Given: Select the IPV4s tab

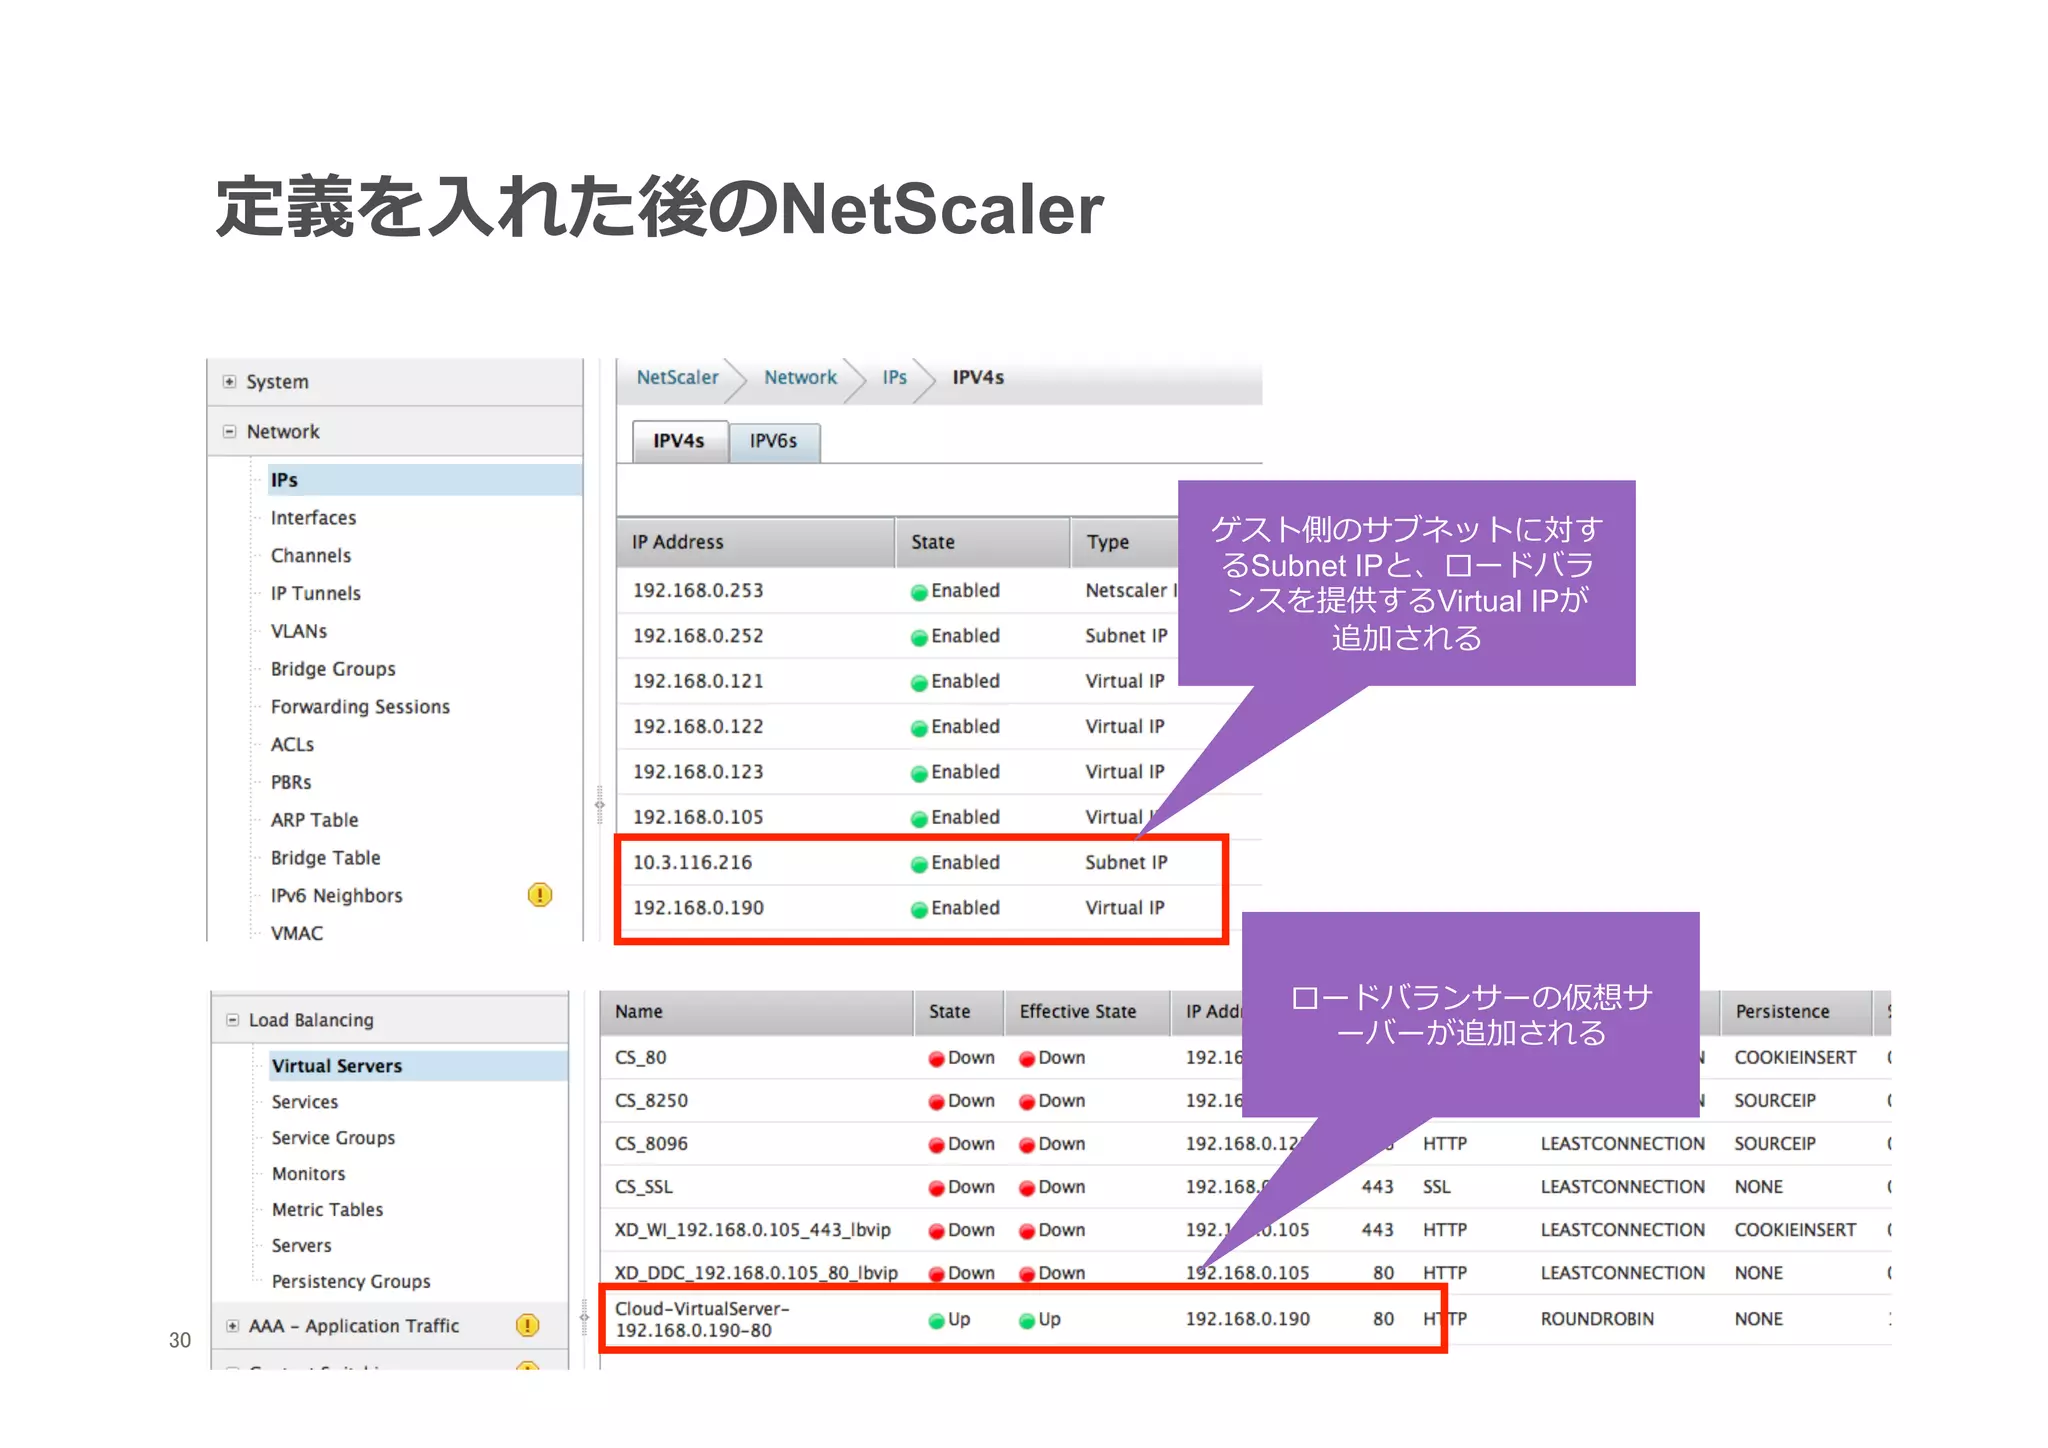Looking at the screenshot, I should [679, 441].
